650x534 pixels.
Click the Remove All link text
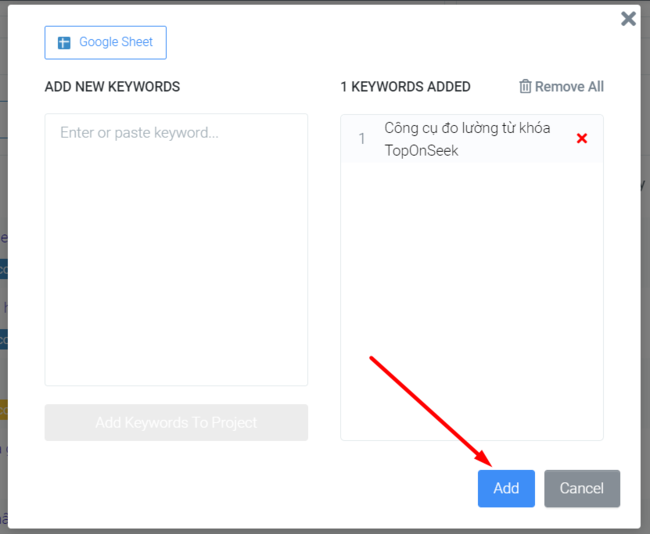coord(569,87)
